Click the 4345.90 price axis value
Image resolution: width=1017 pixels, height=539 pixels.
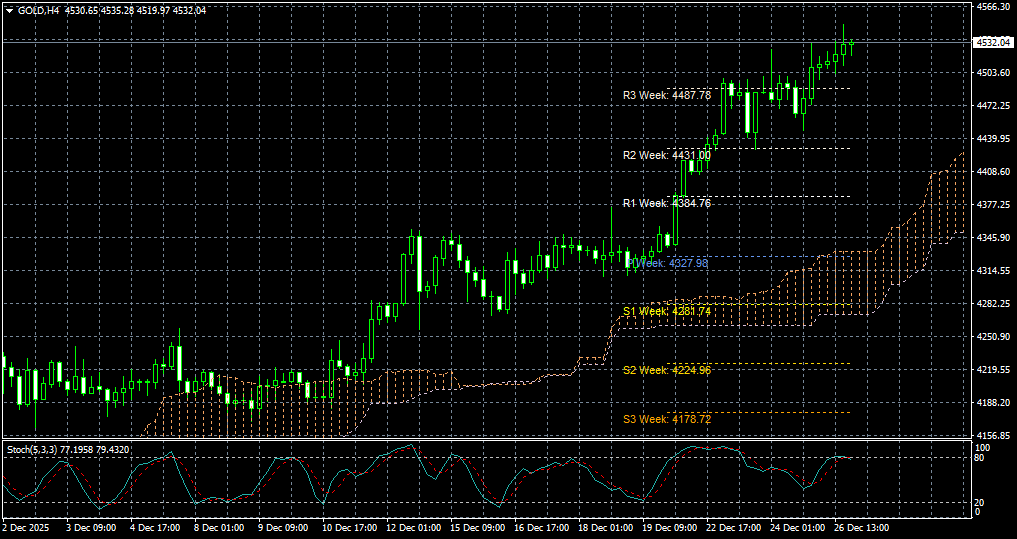[x=992, y=237]
